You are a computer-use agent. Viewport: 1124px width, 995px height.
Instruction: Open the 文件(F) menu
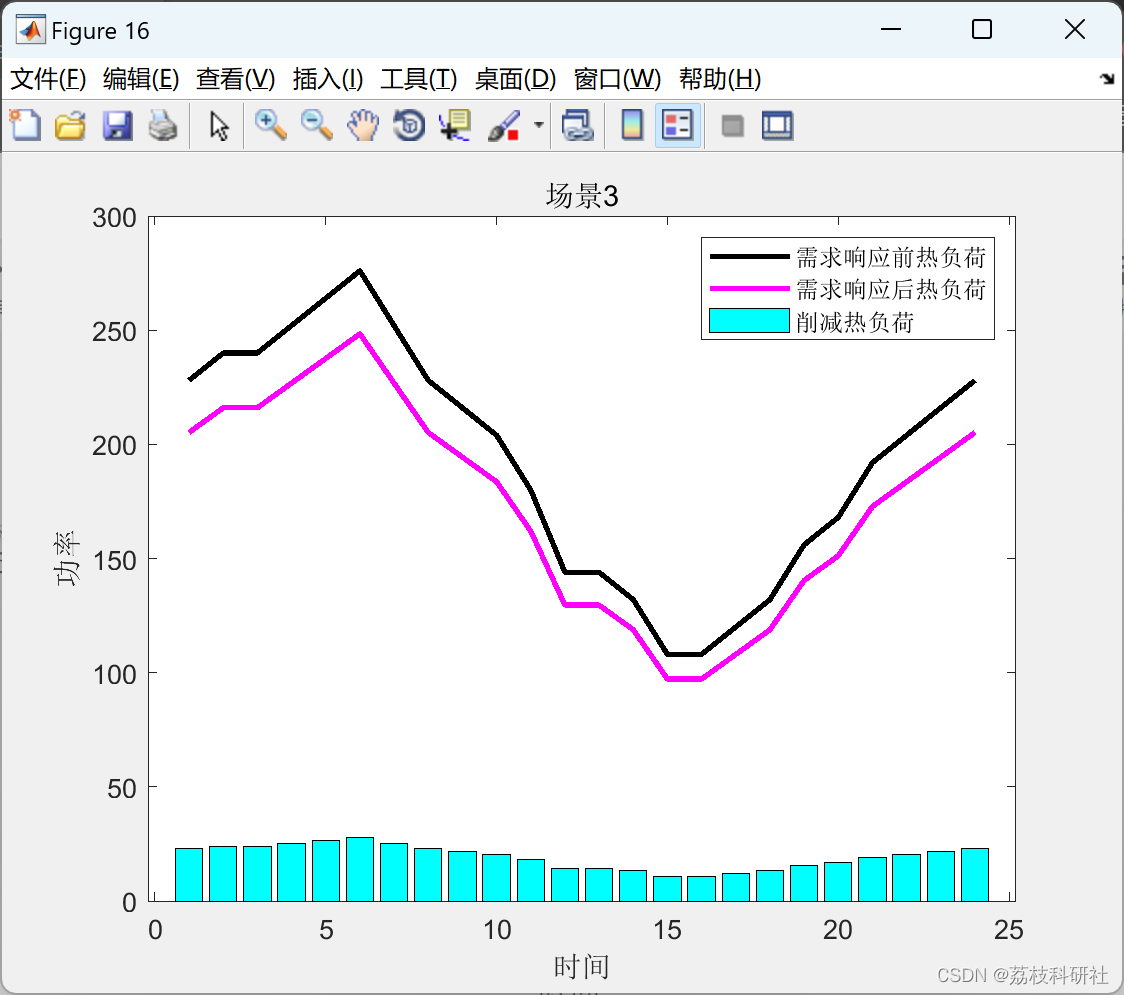[x=48, y=79]
